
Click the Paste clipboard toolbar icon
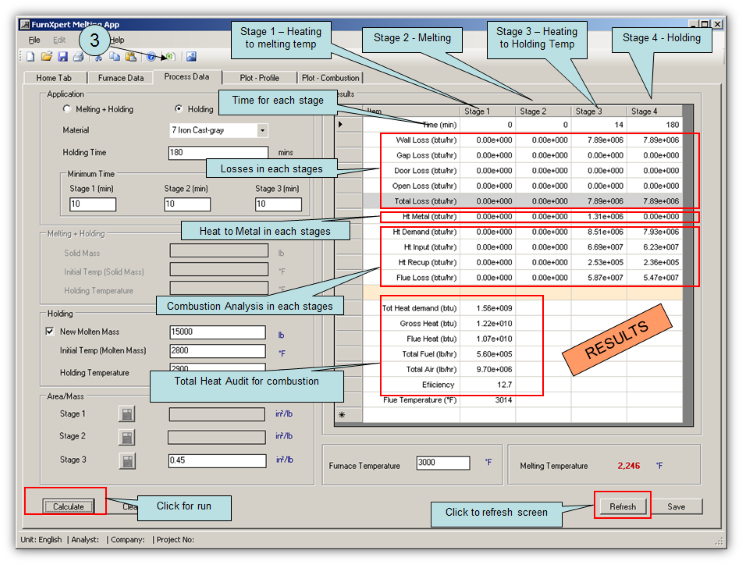point(131,57)
